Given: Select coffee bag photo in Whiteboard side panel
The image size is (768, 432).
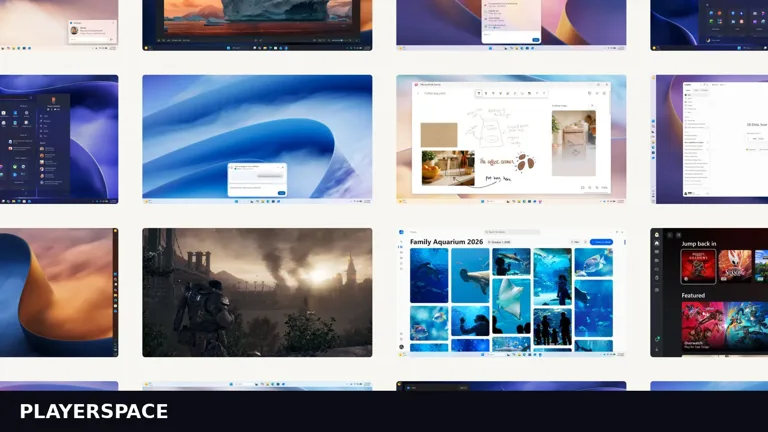Looking at the screenshot, I should coord(574,143).
